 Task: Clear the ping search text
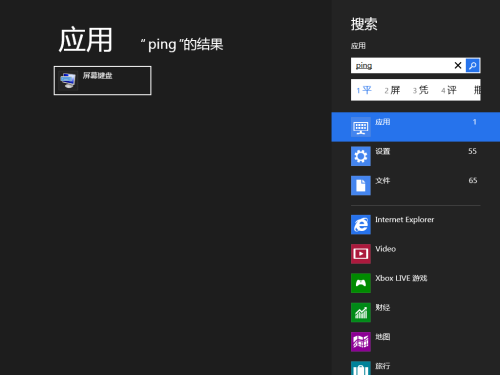pyautogui.click(x=458, y=65)
